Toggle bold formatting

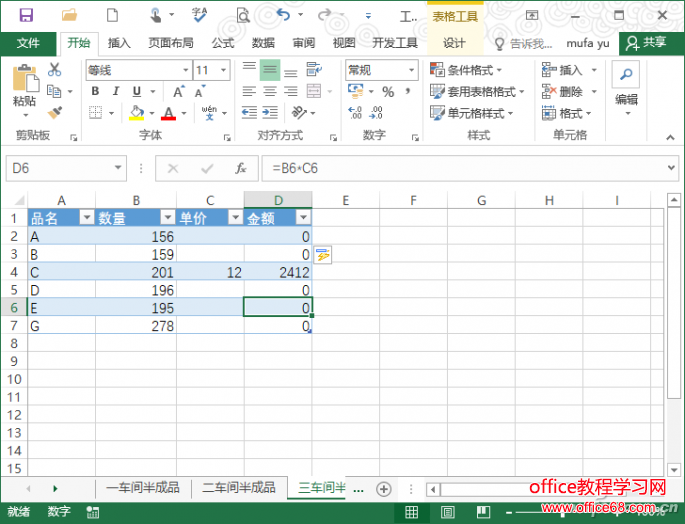[x=95, y=92]
